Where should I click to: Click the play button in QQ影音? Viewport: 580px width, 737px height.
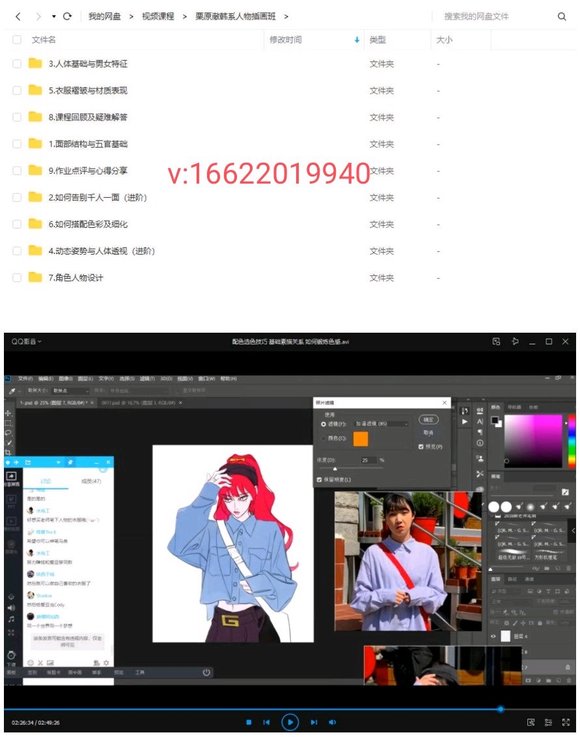tap(290, 722)
